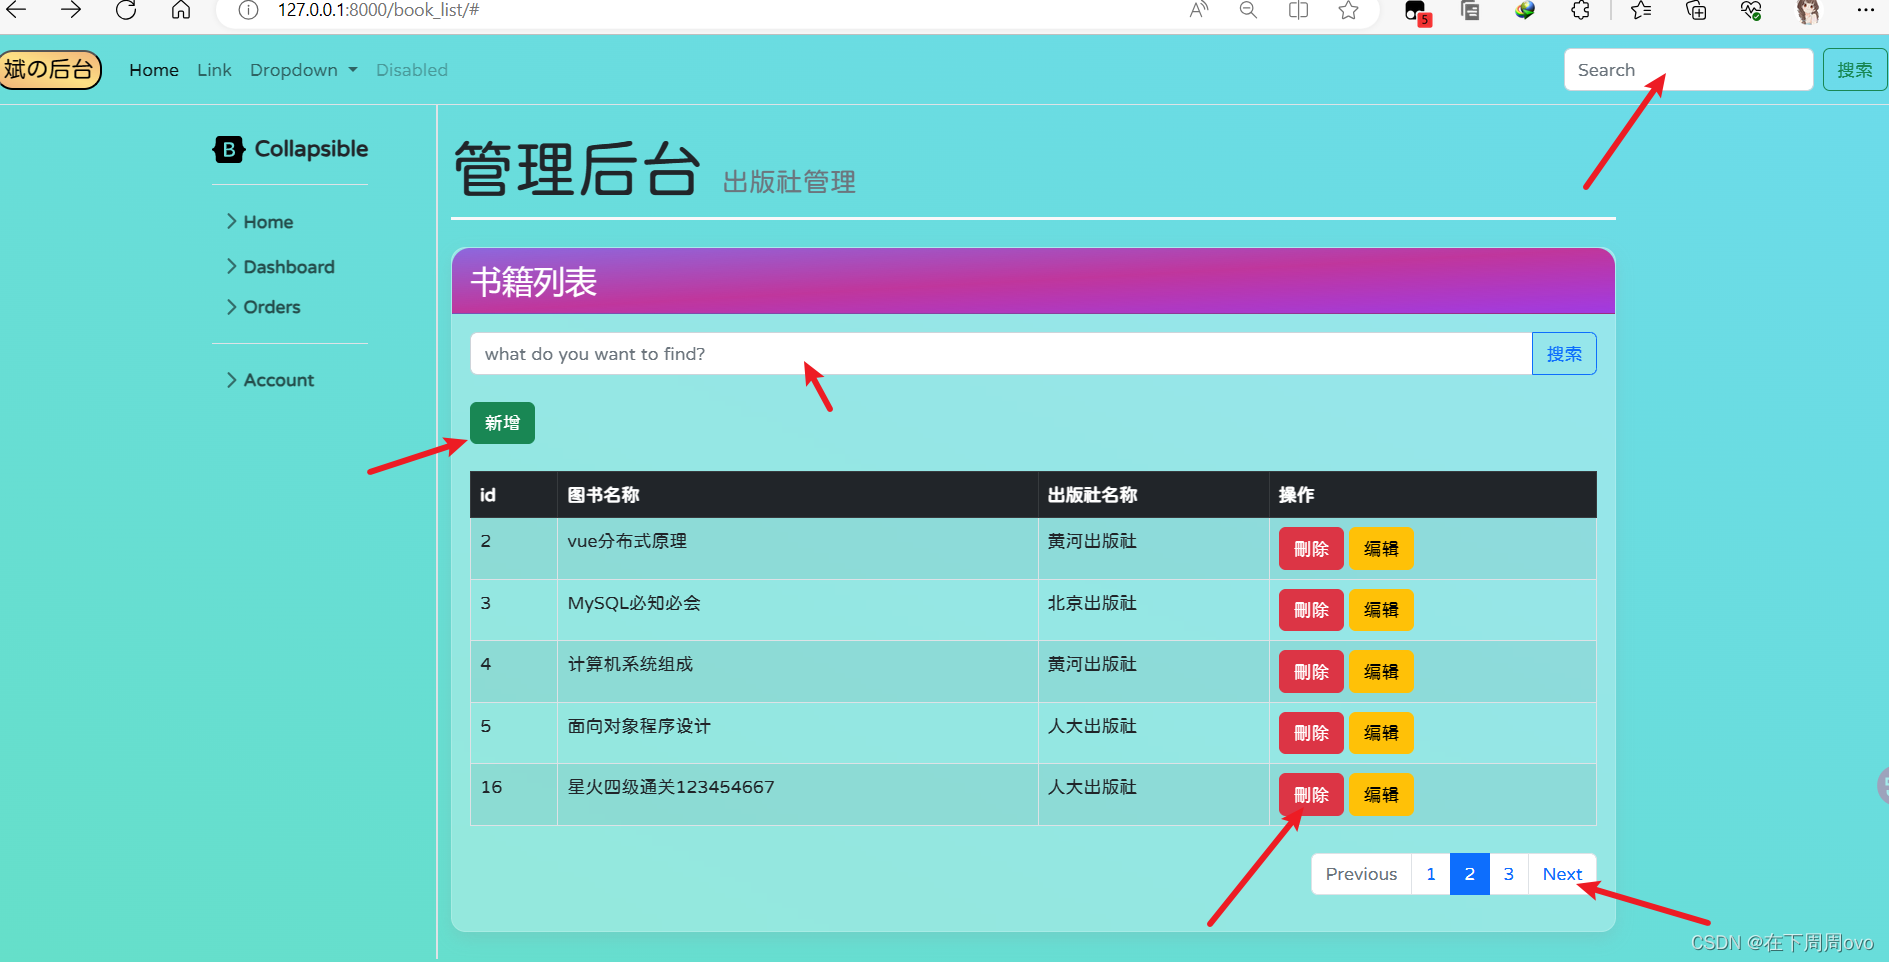Screen dimensions: 1889x962
Task: Open the browser split screen icon
Action: (x=1297, y=11)
